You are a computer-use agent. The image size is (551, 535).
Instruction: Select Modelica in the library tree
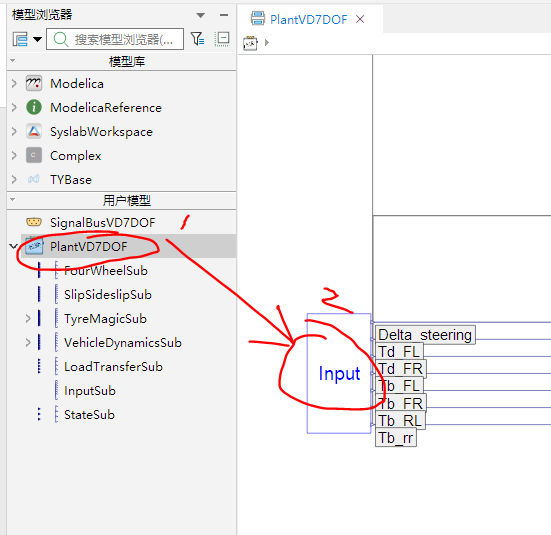point(77,84)
